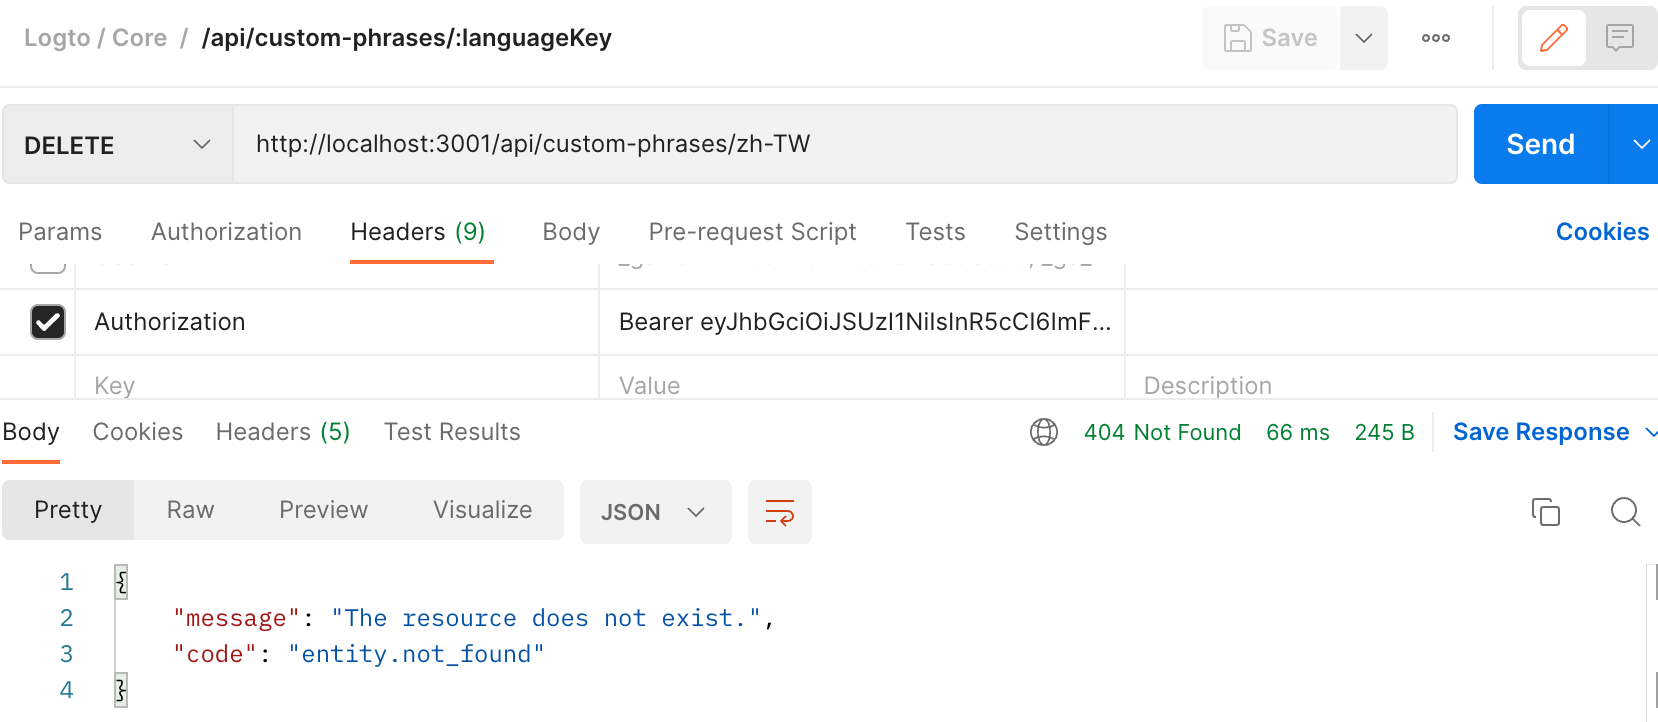Open the JSON format dropdown
Viewport: 1658px width, 722px height.
[x=655, y=512]
